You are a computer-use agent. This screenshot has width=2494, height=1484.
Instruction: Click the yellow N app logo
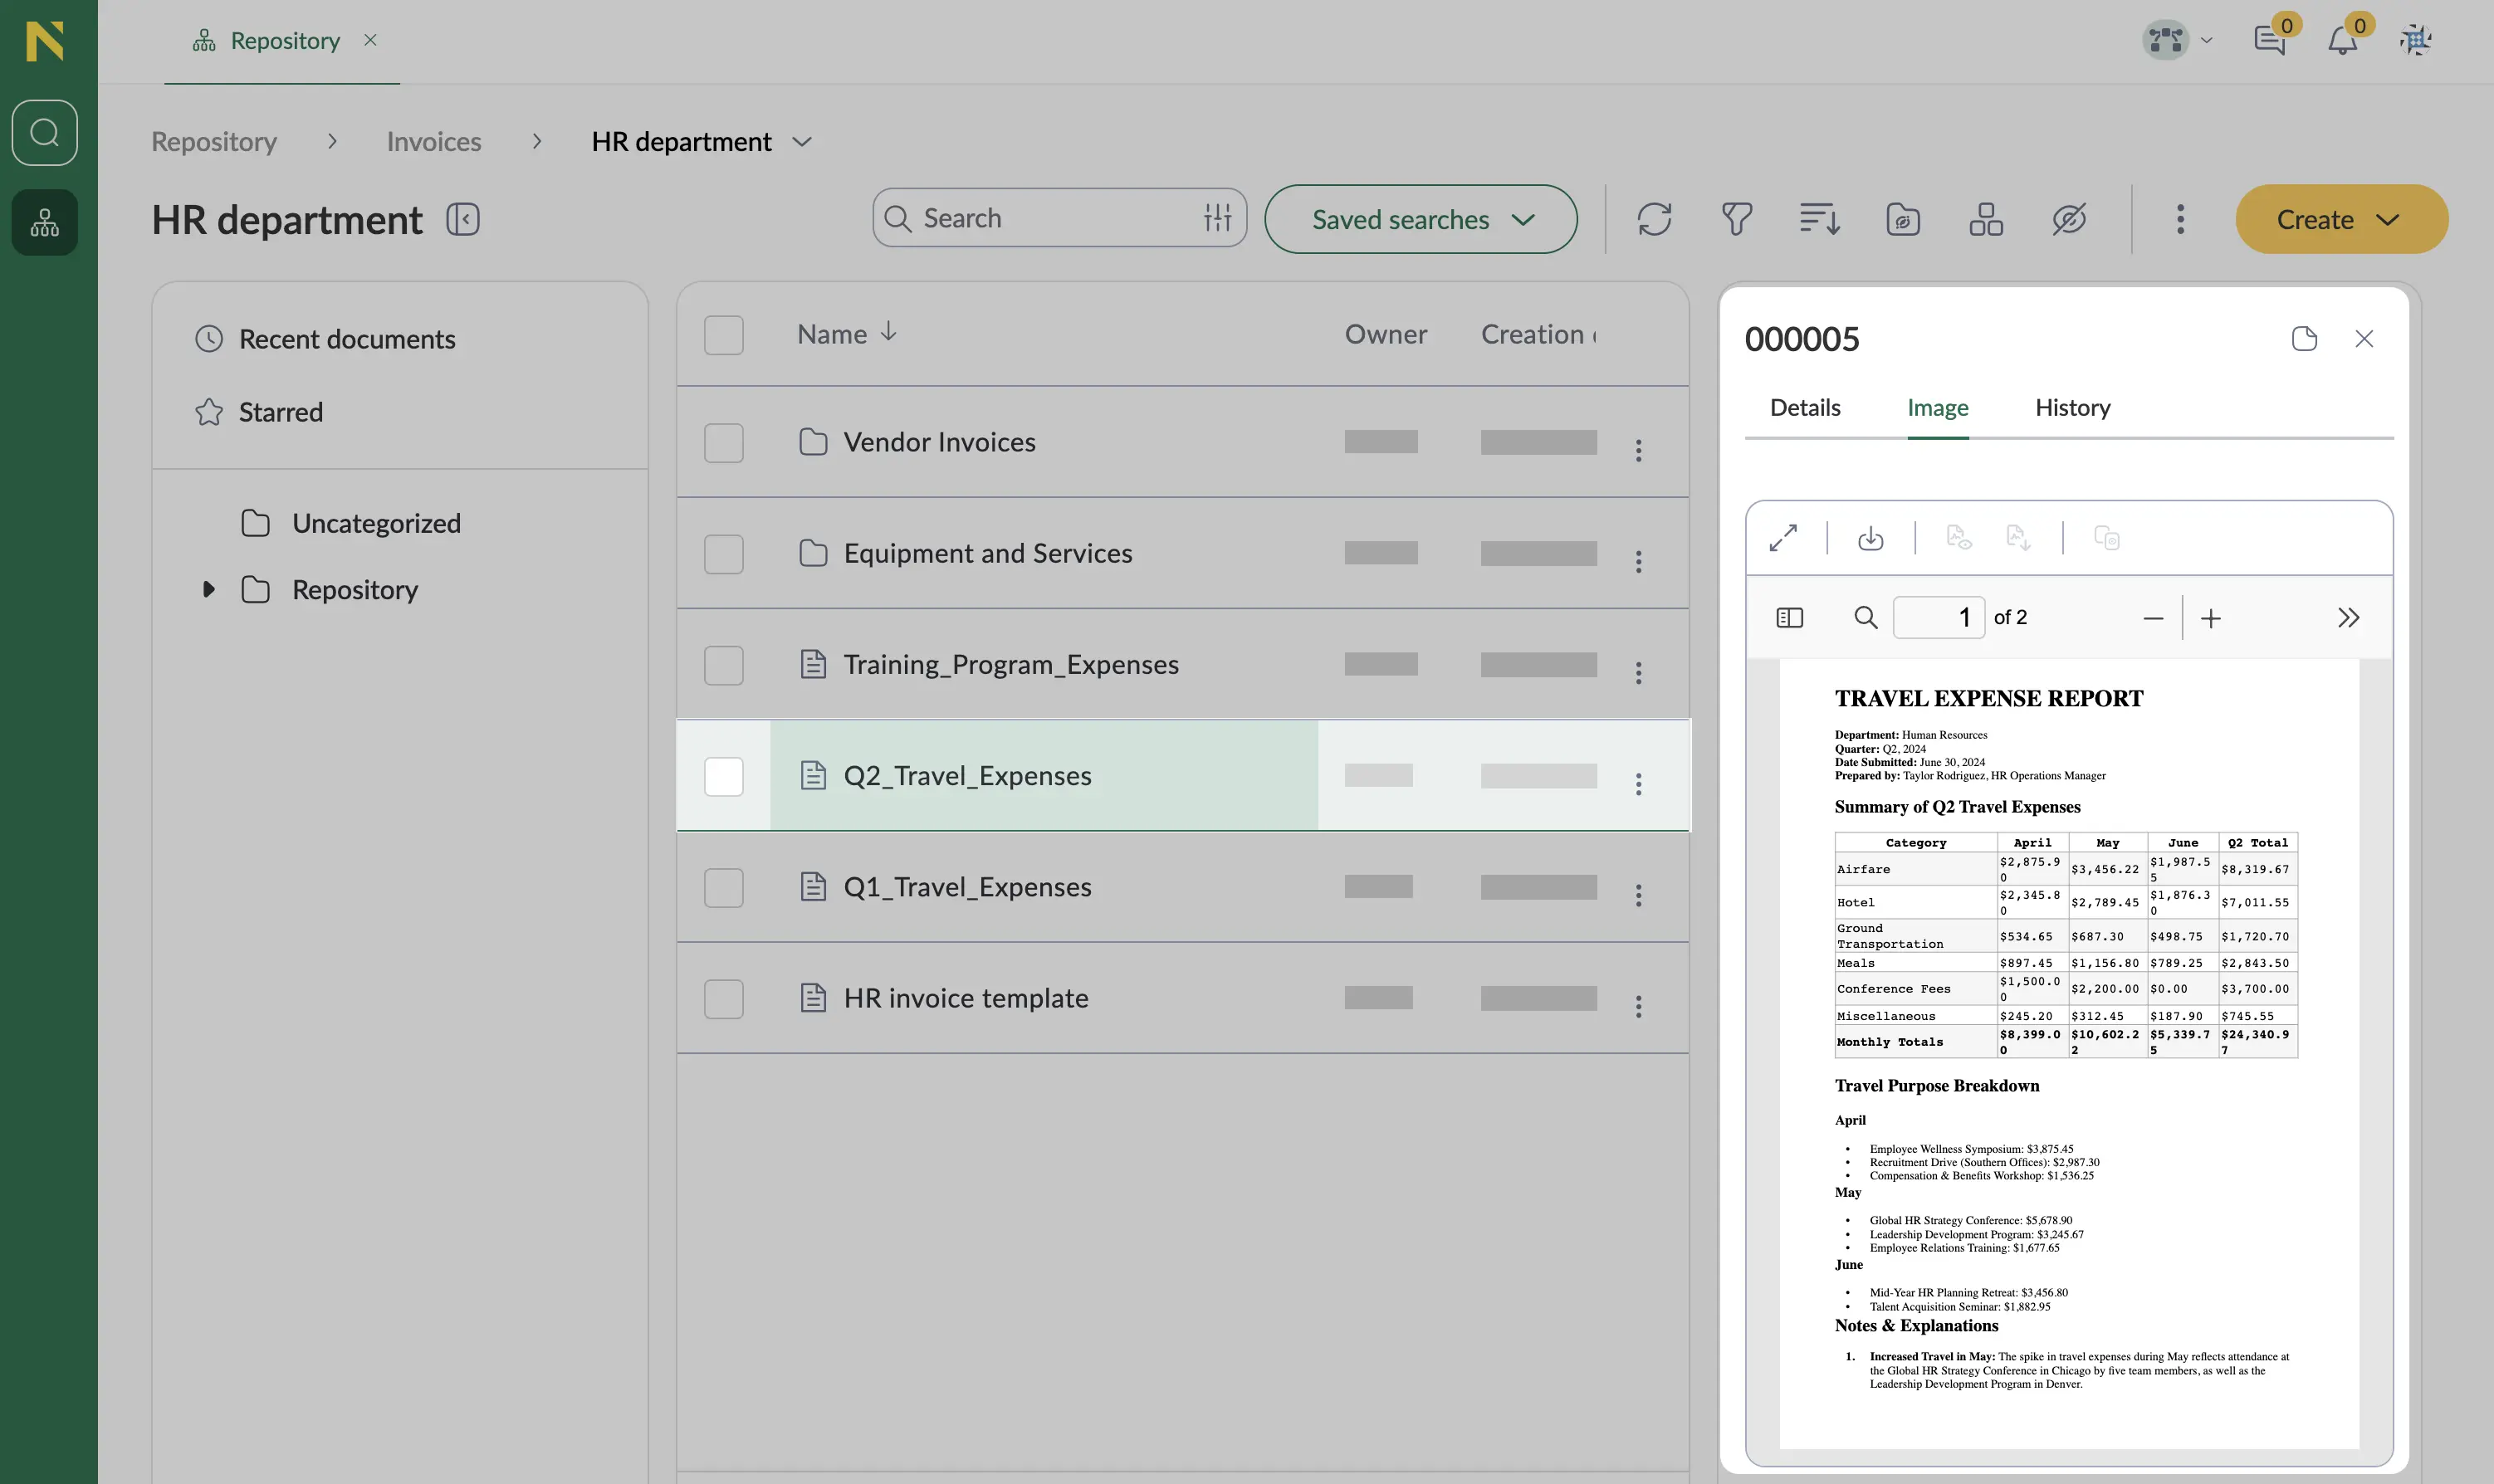pos(45,41)
